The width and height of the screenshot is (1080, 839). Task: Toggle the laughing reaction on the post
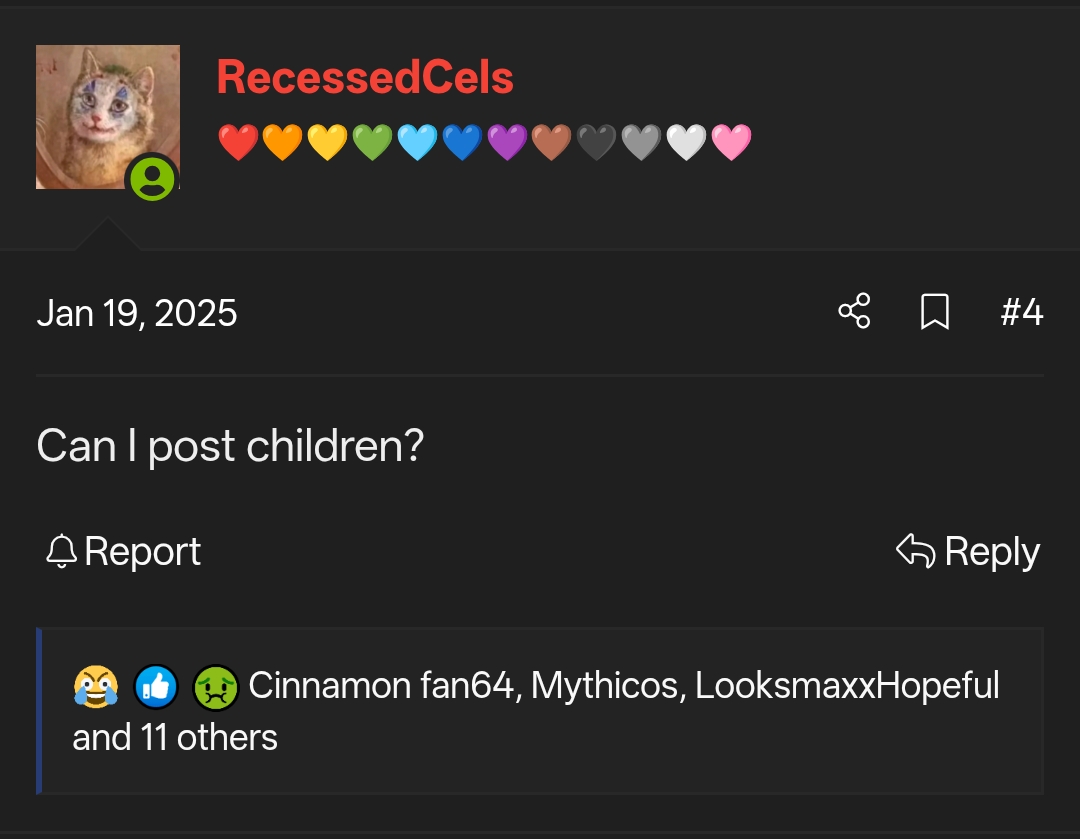[95, 687]
